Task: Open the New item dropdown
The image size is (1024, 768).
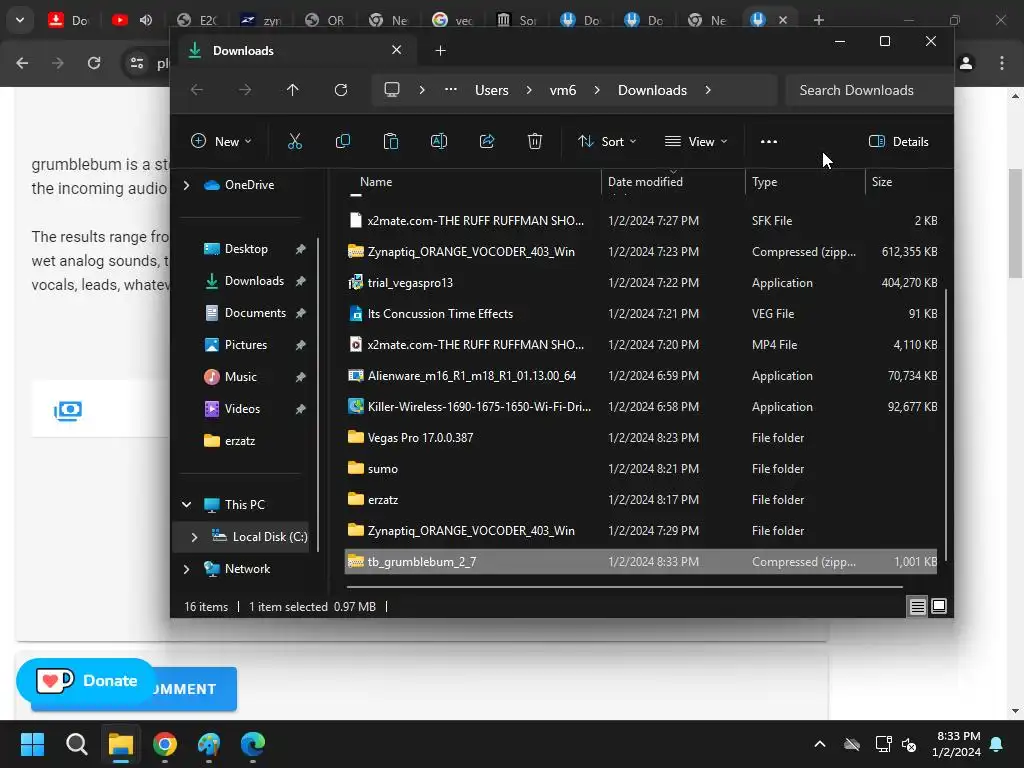Action: (x=221, y=141)
